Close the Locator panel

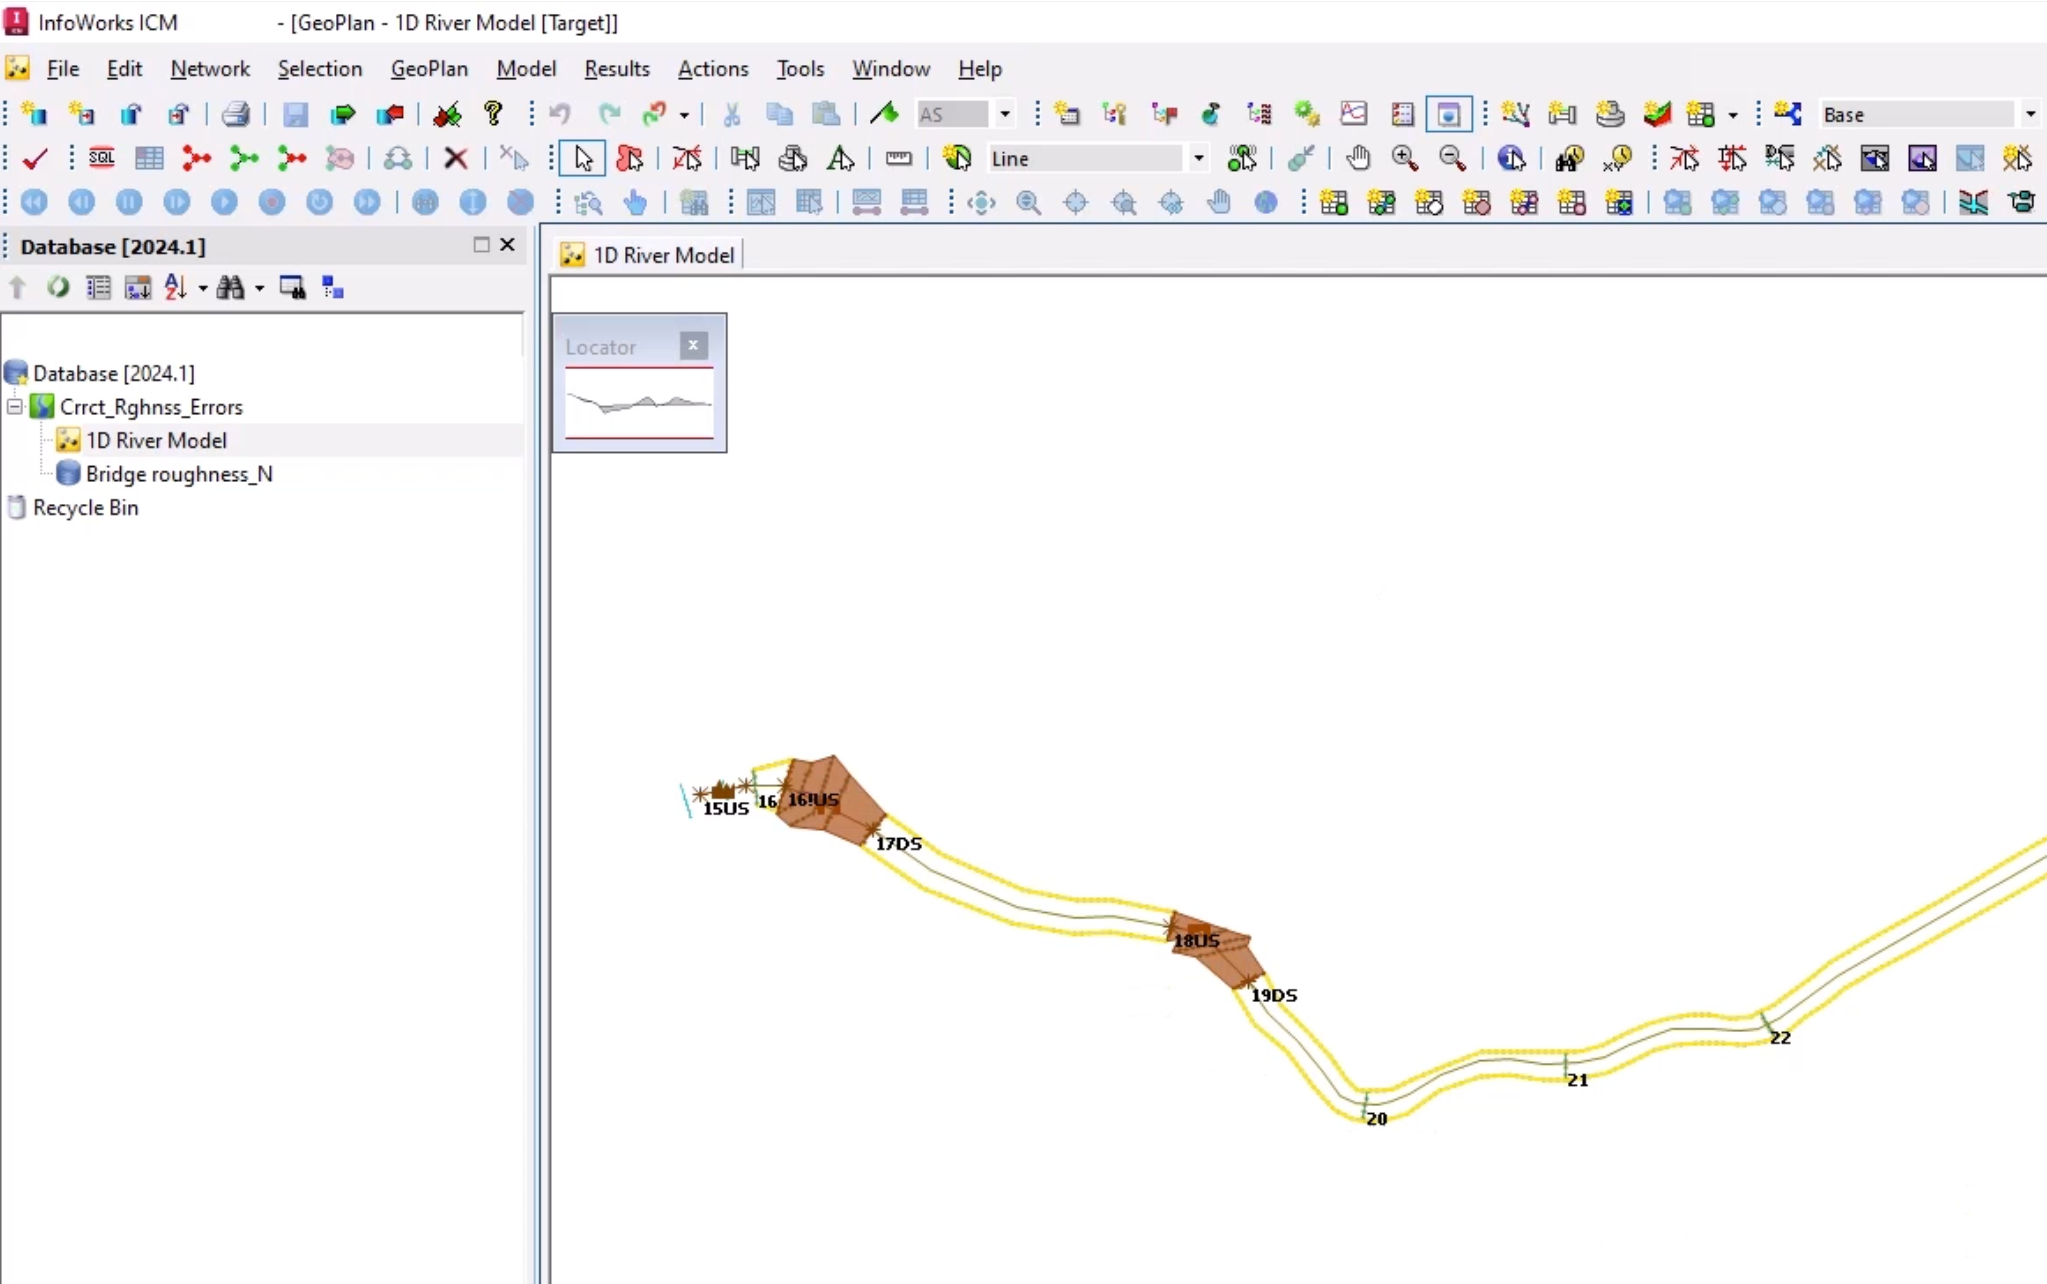click(x=691, y=345)
